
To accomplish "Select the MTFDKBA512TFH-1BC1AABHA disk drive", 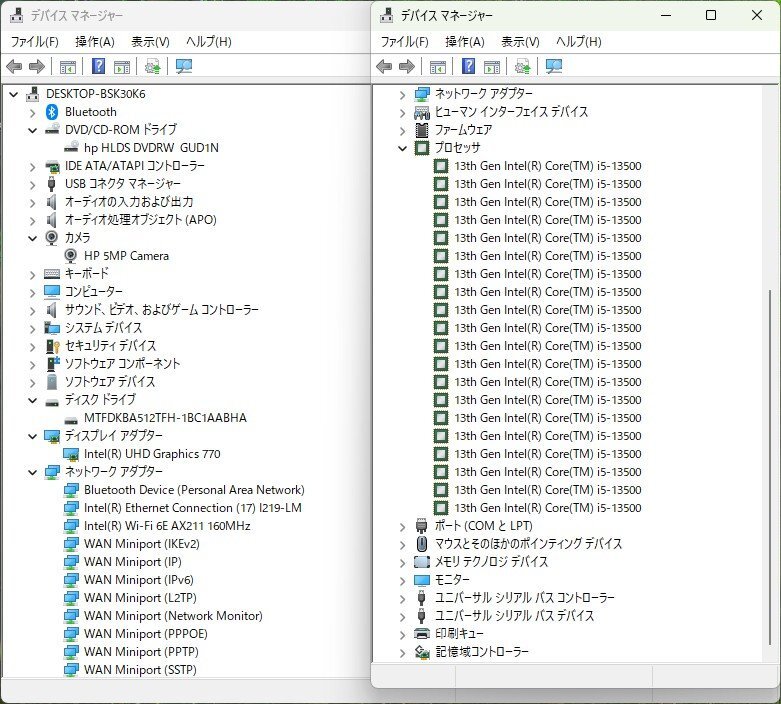I will point(165,418).
